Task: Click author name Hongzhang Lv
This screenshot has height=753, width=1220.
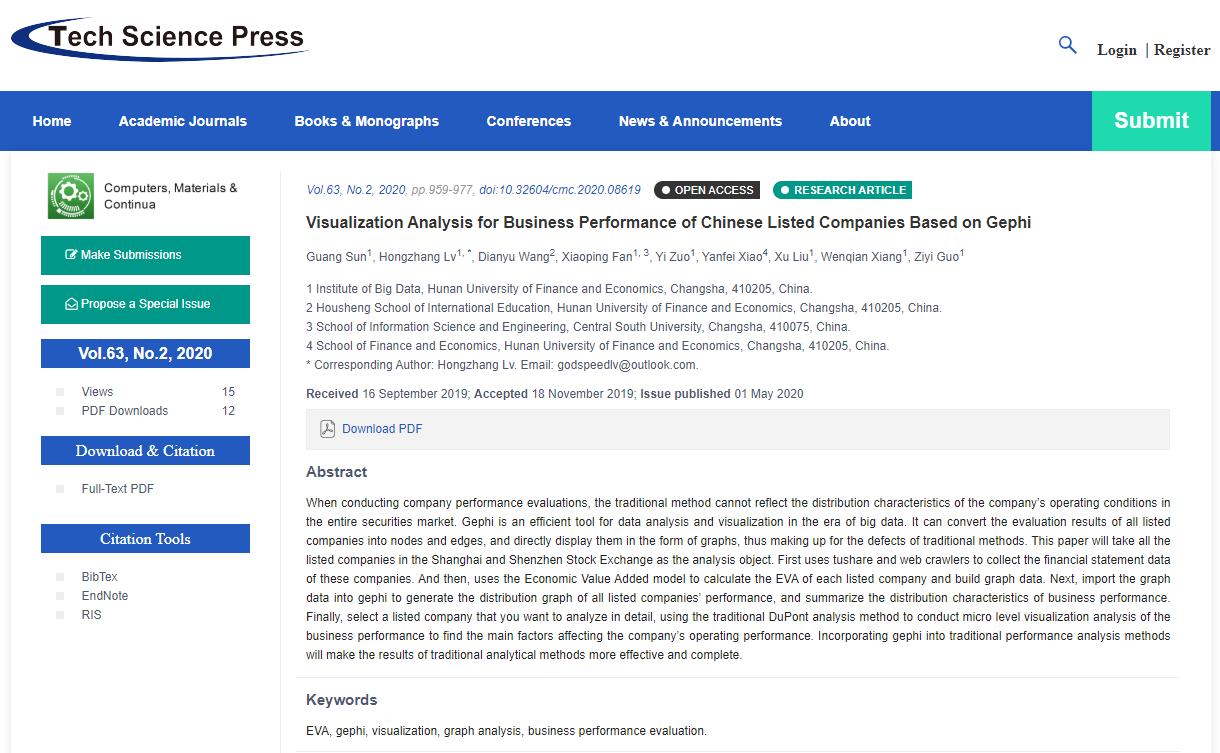Action: coord(418,257)
